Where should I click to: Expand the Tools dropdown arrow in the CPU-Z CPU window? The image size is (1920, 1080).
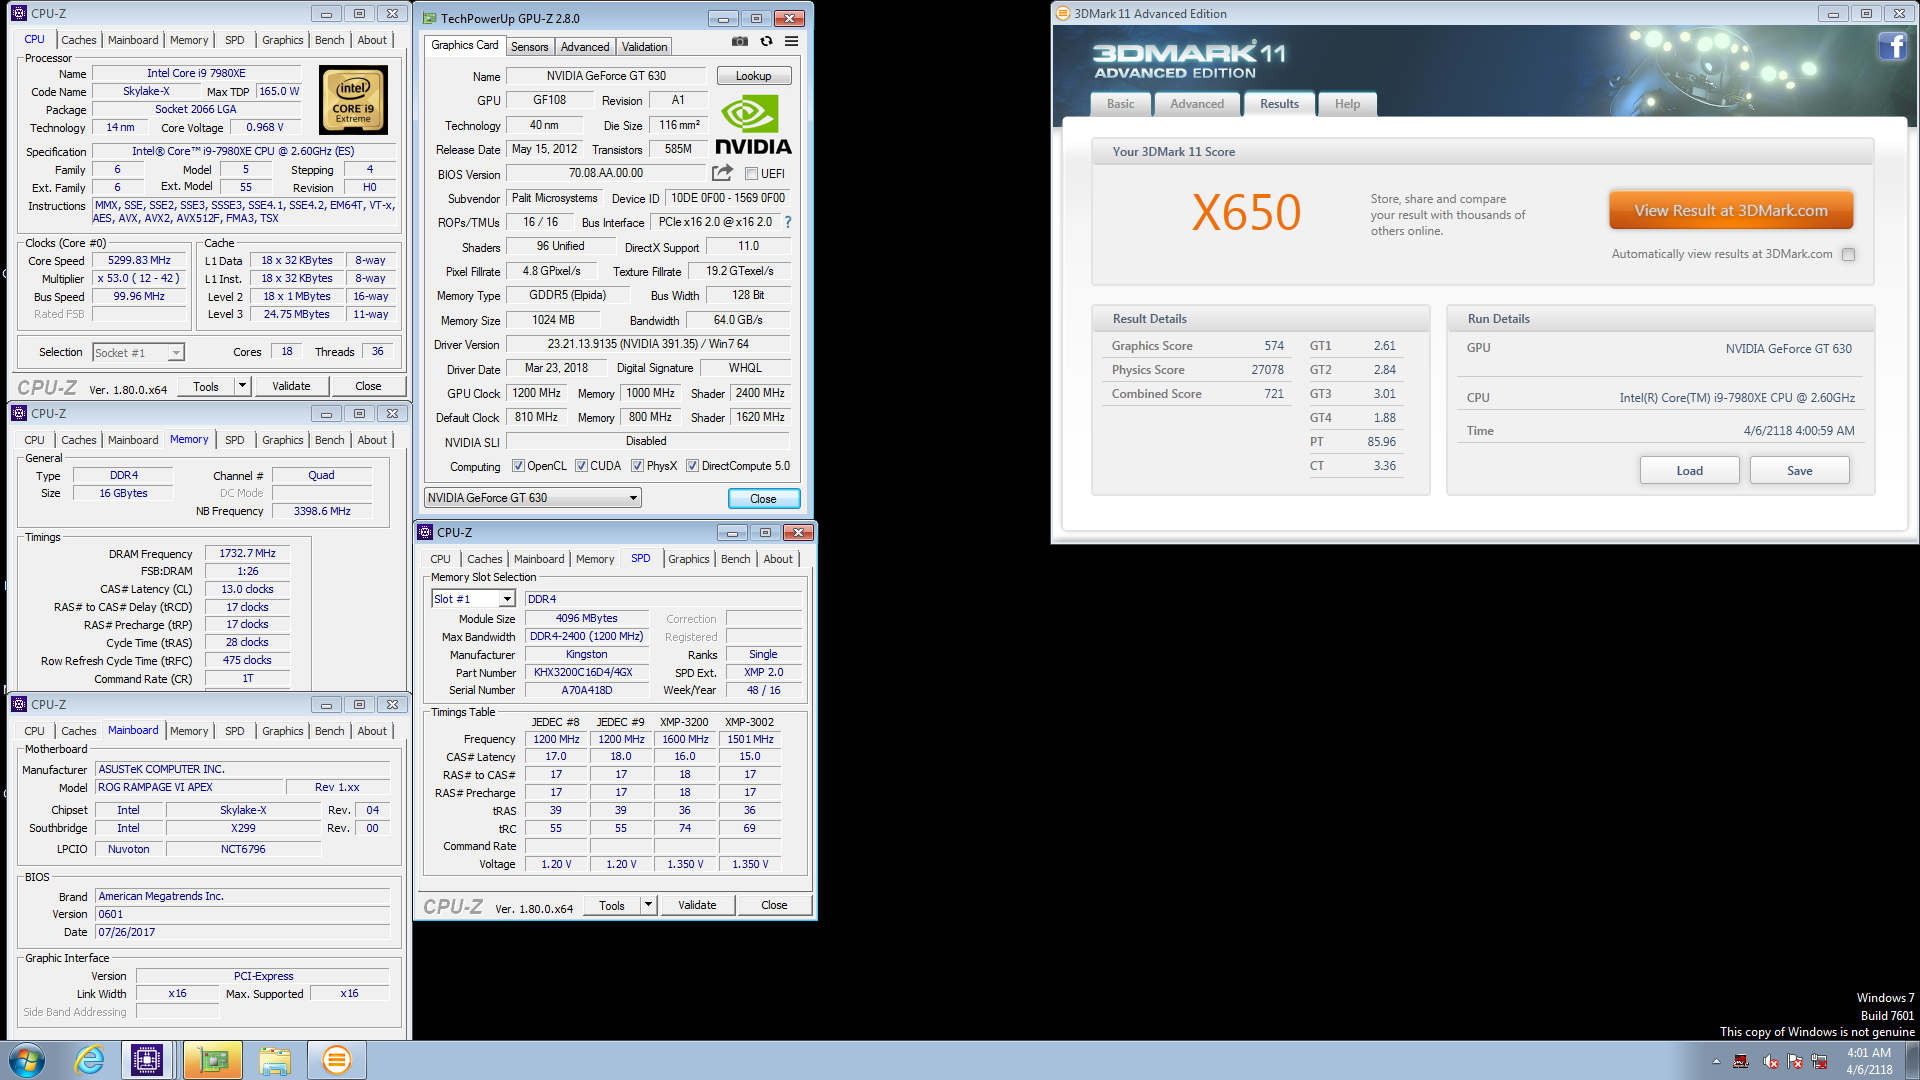(x=241, y=386)
